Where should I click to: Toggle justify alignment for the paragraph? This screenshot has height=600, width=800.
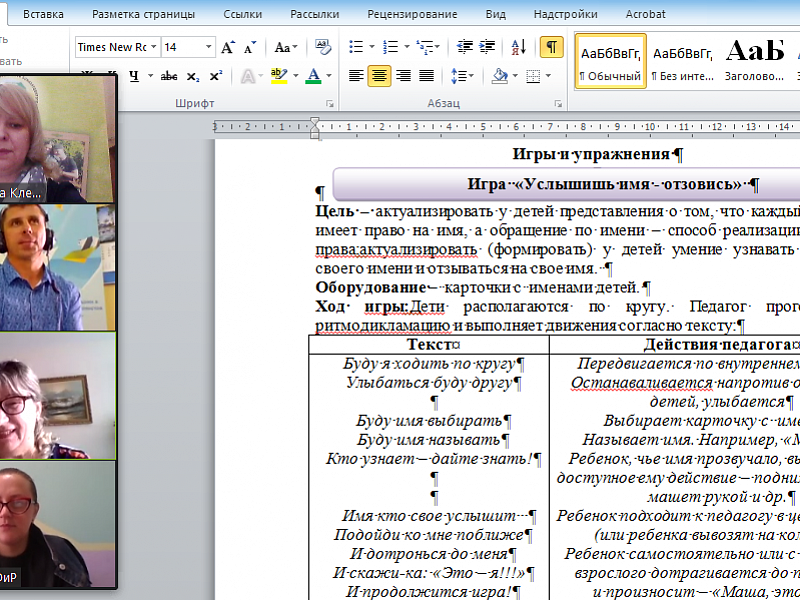coord(426,76)
